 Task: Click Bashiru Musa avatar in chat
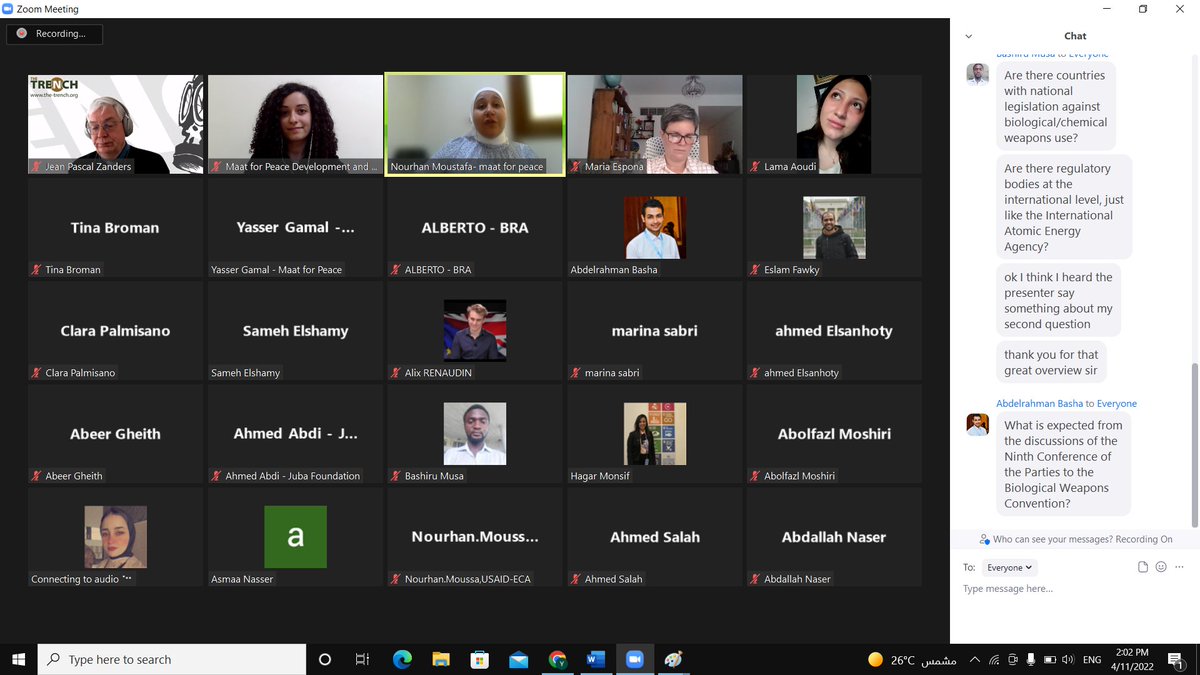pyautogui.click(x=977, y=74)
